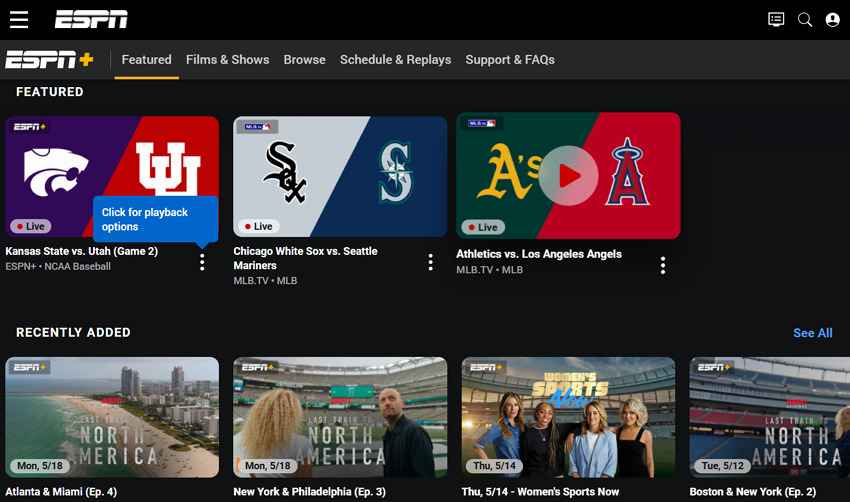Screen dimensions: 850x502
Task: Open Kansas State vs. Utah game thumbnail
Action: pos(112,177)
